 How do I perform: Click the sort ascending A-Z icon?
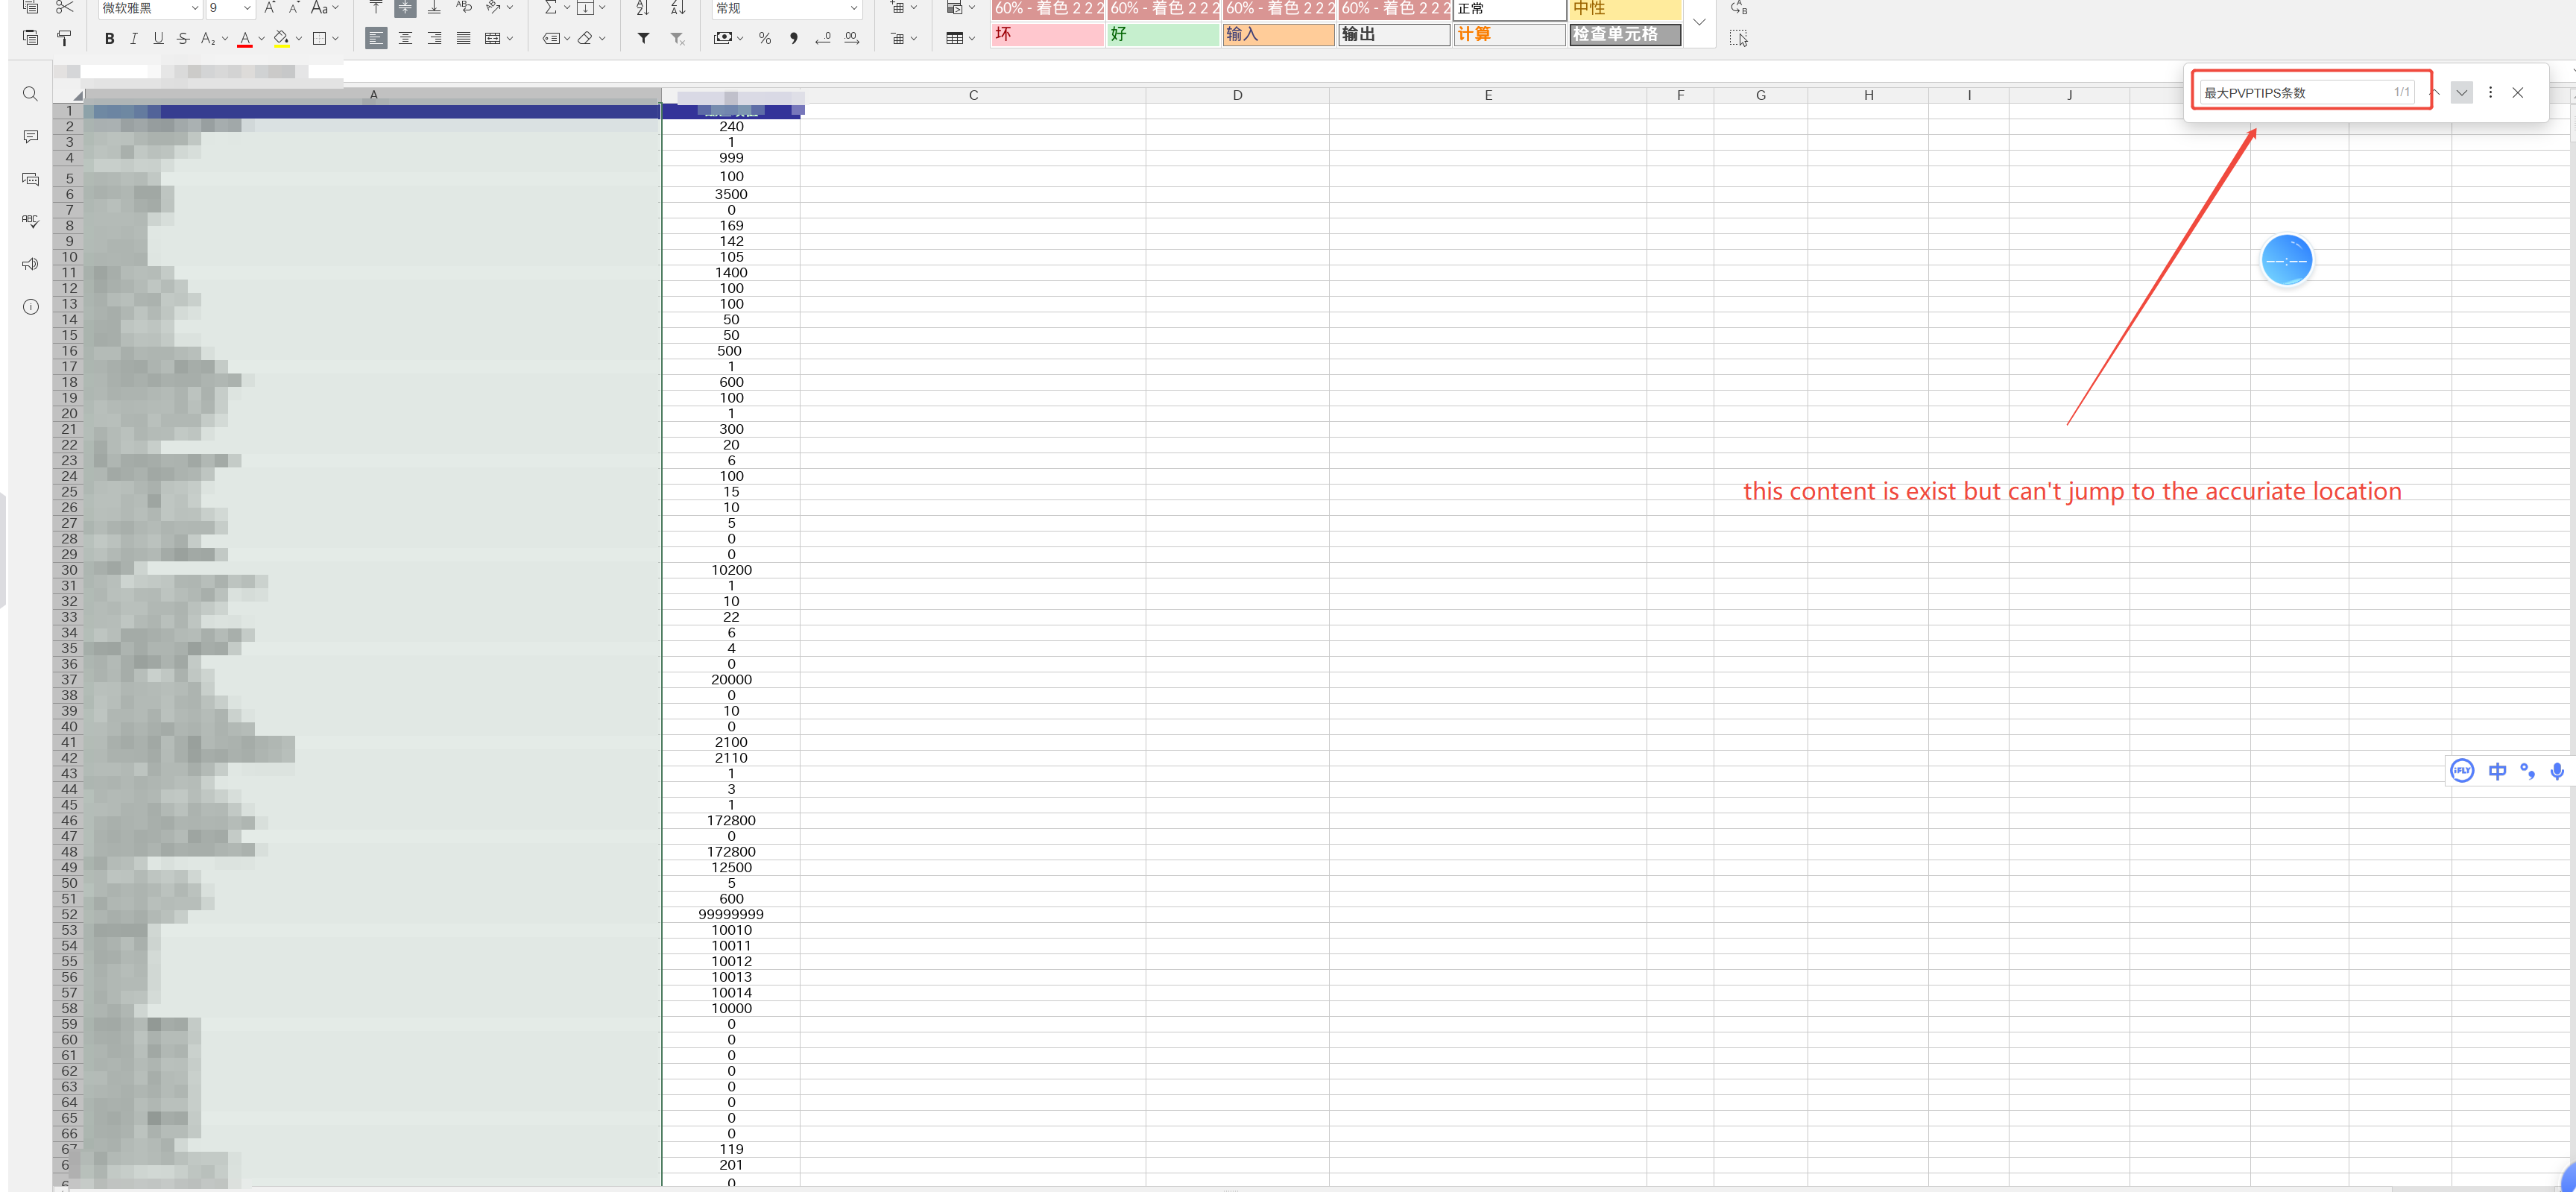pyautogui.click(x=643, y=8)
